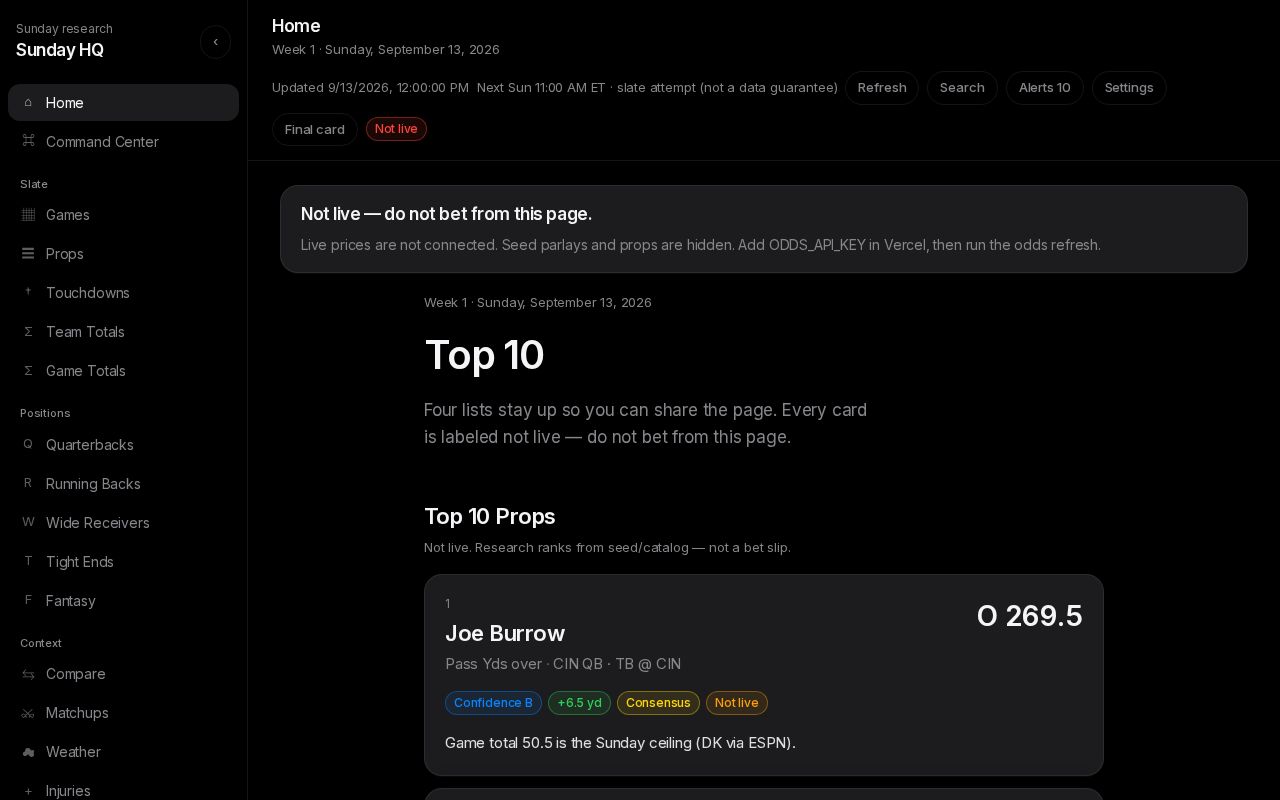Image resolution: width=1280 pixels, height=800 pixels.
Task: Open the Weather page
Action: tap(123, 752)
